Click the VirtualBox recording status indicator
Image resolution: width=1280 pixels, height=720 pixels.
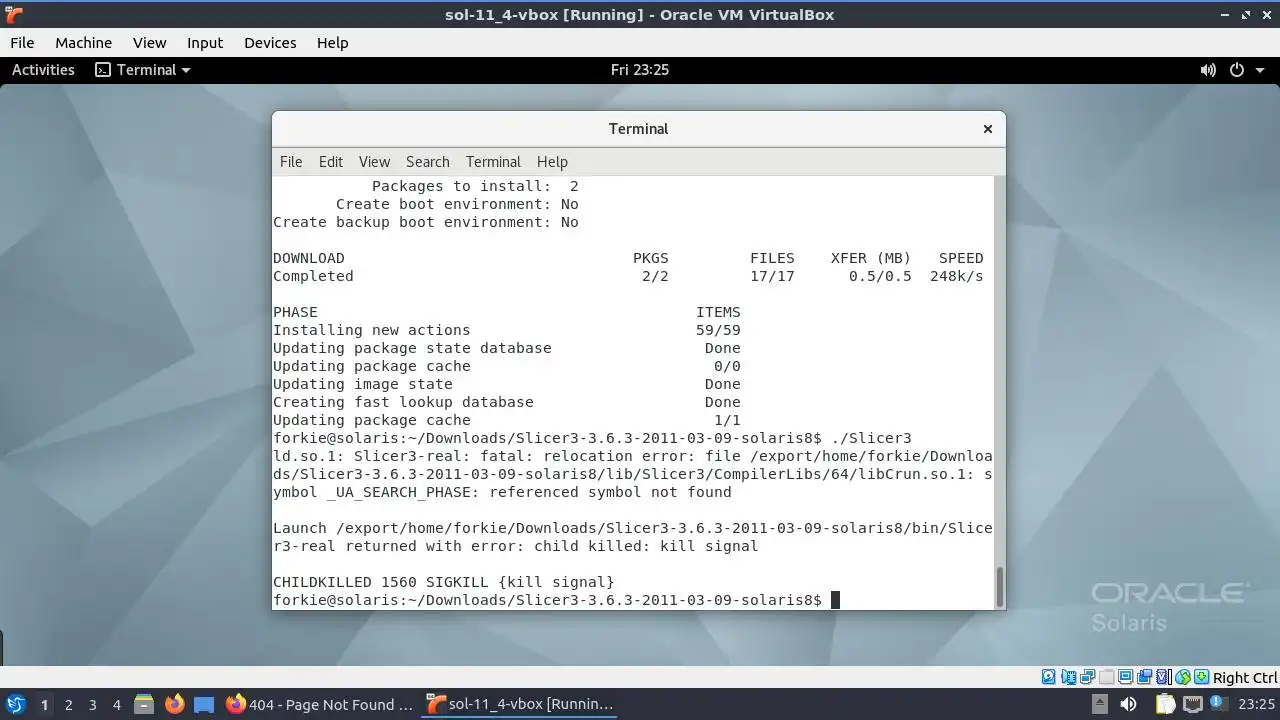click(x=1144, y=677)
